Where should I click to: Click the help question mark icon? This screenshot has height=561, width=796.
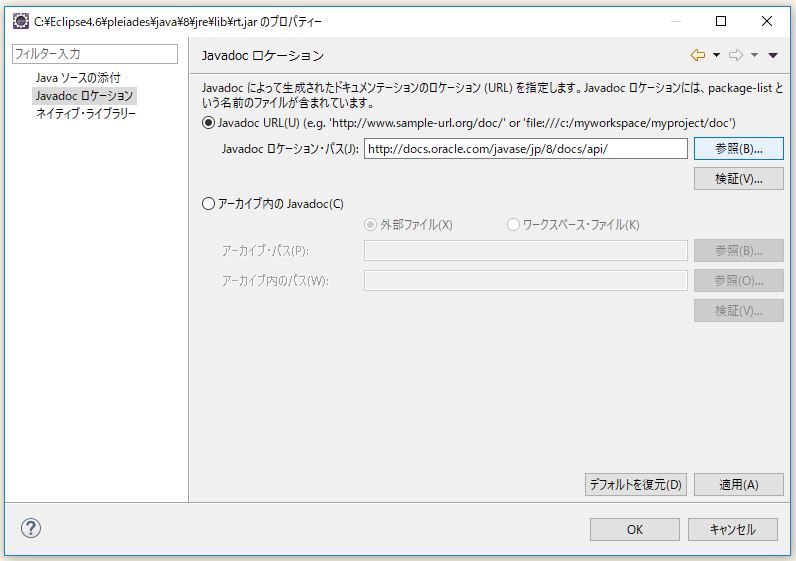tap(31, 528)
